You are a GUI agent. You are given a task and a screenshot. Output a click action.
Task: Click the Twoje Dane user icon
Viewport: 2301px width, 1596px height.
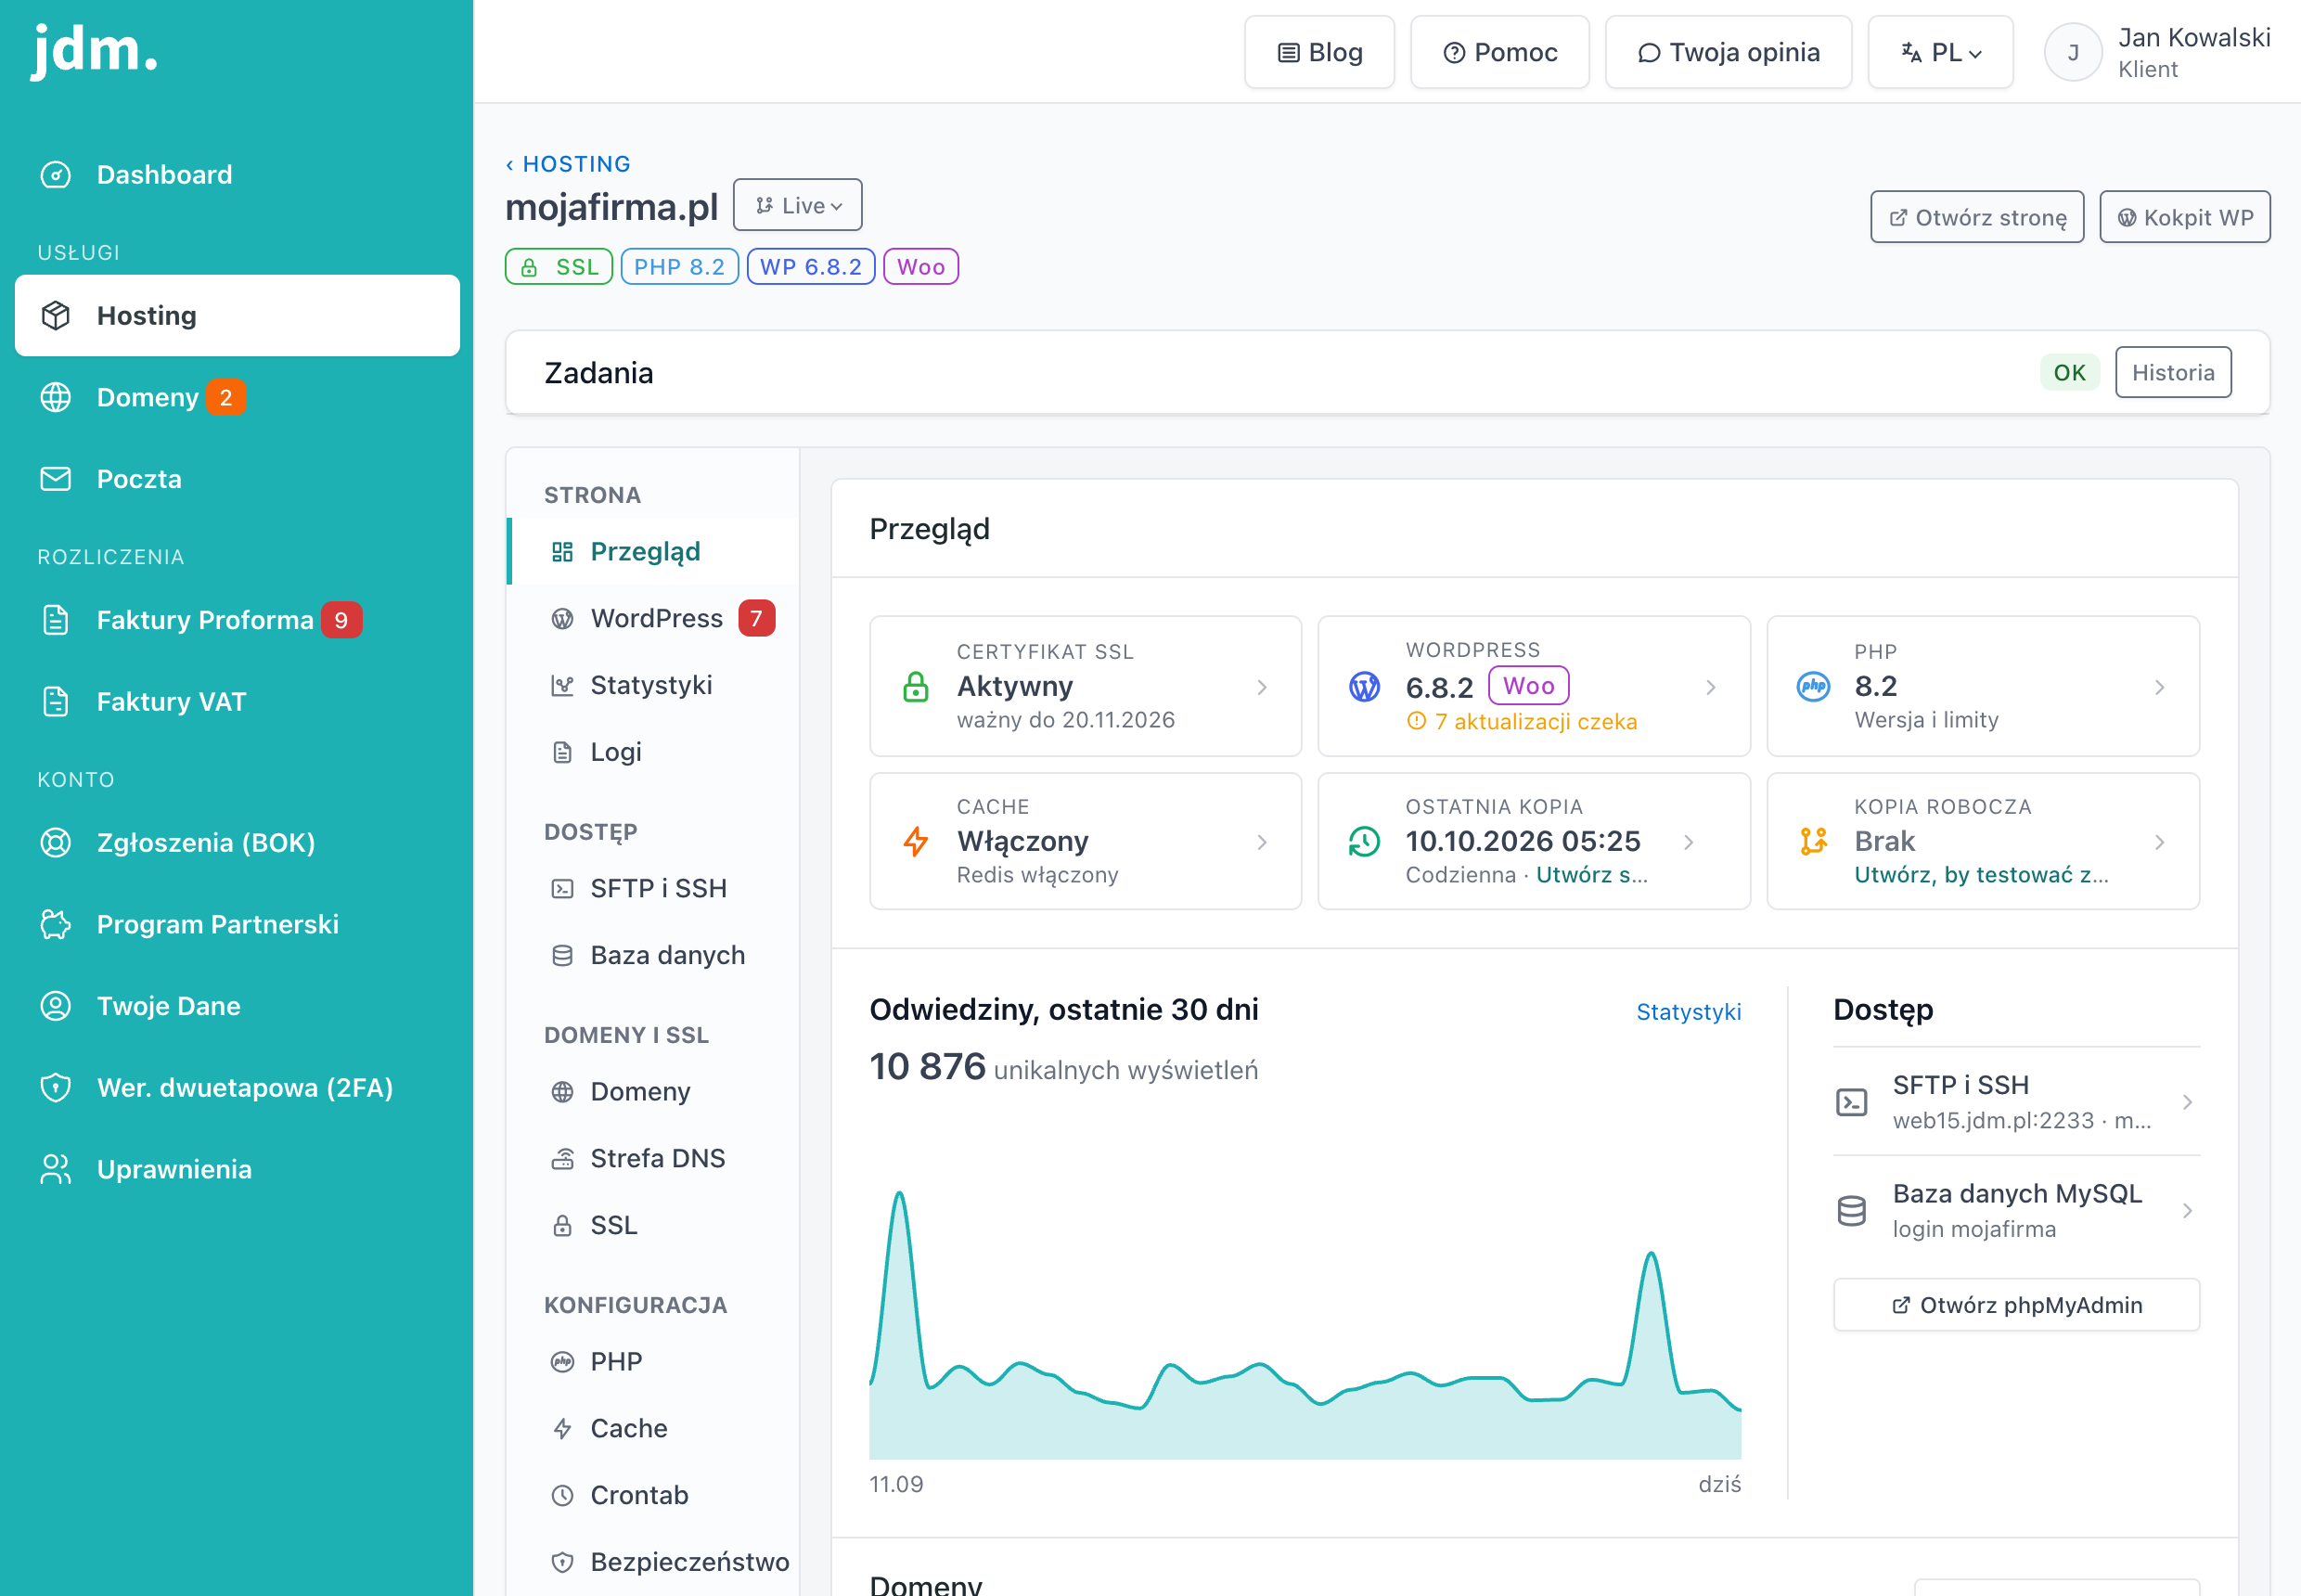click(56, 1006)
